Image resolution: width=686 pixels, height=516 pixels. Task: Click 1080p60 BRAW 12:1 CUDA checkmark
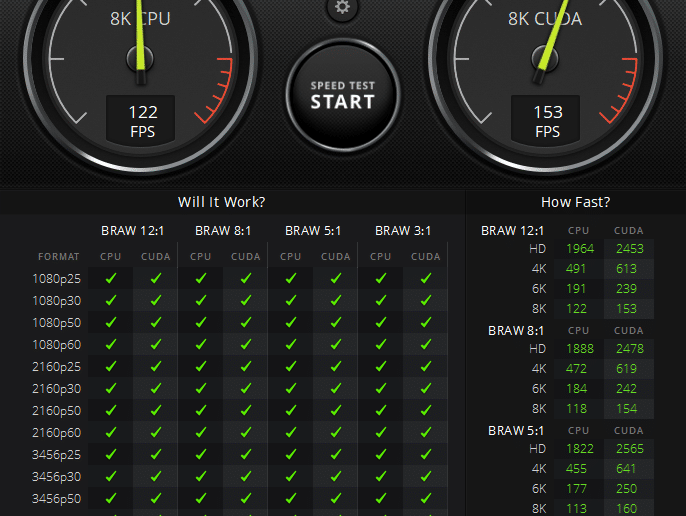point(156,344)
